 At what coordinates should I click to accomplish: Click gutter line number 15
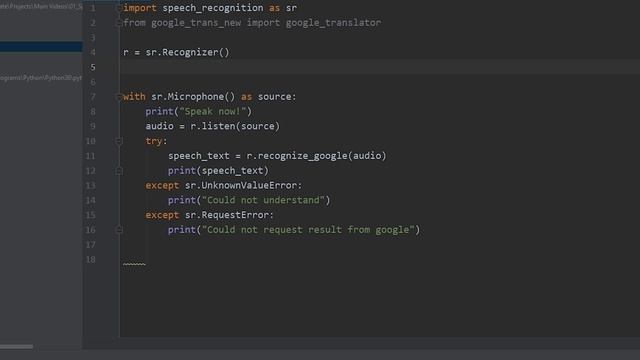click(91, 215)
